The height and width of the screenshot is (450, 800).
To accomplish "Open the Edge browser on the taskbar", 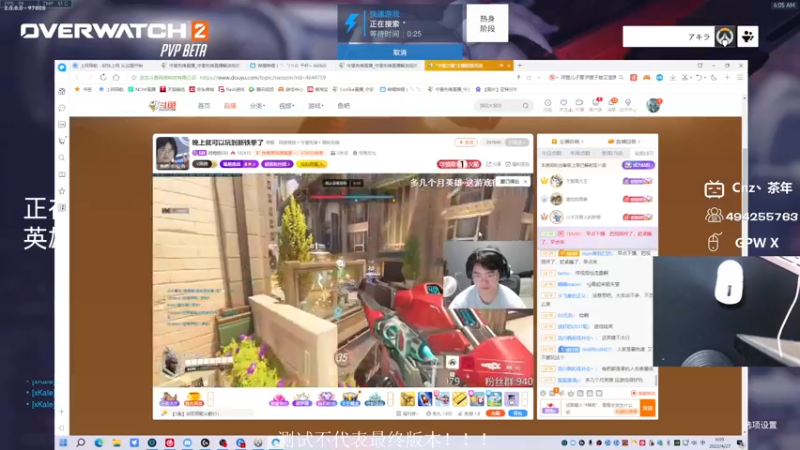I will (98, 443).
